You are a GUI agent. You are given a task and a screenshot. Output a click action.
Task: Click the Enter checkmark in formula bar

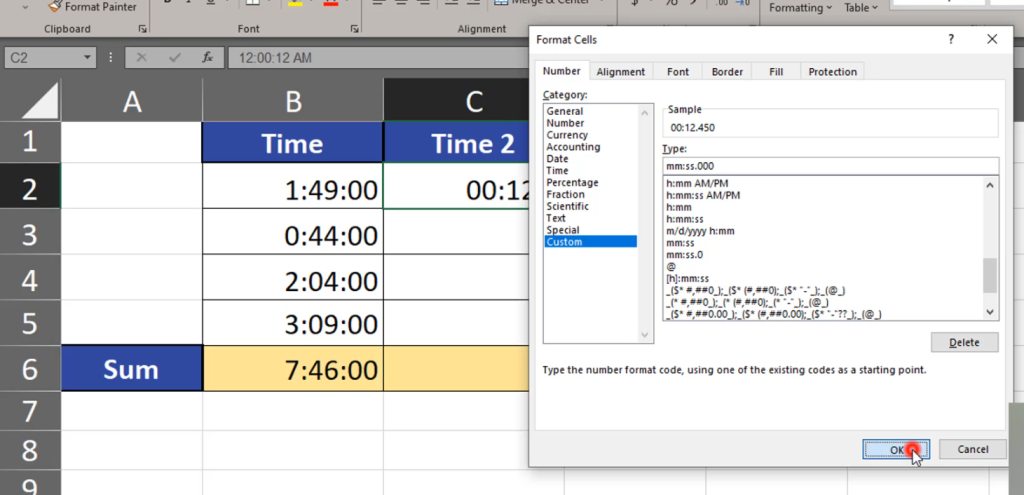(176, 59)
